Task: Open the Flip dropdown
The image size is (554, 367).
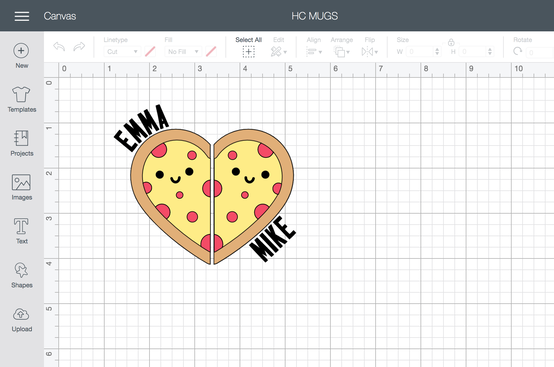Action: pos(370,52)
